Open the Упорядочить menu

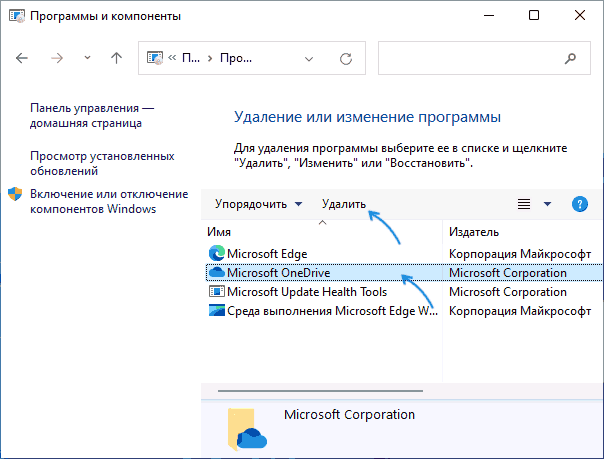click(x=258, y=204)
